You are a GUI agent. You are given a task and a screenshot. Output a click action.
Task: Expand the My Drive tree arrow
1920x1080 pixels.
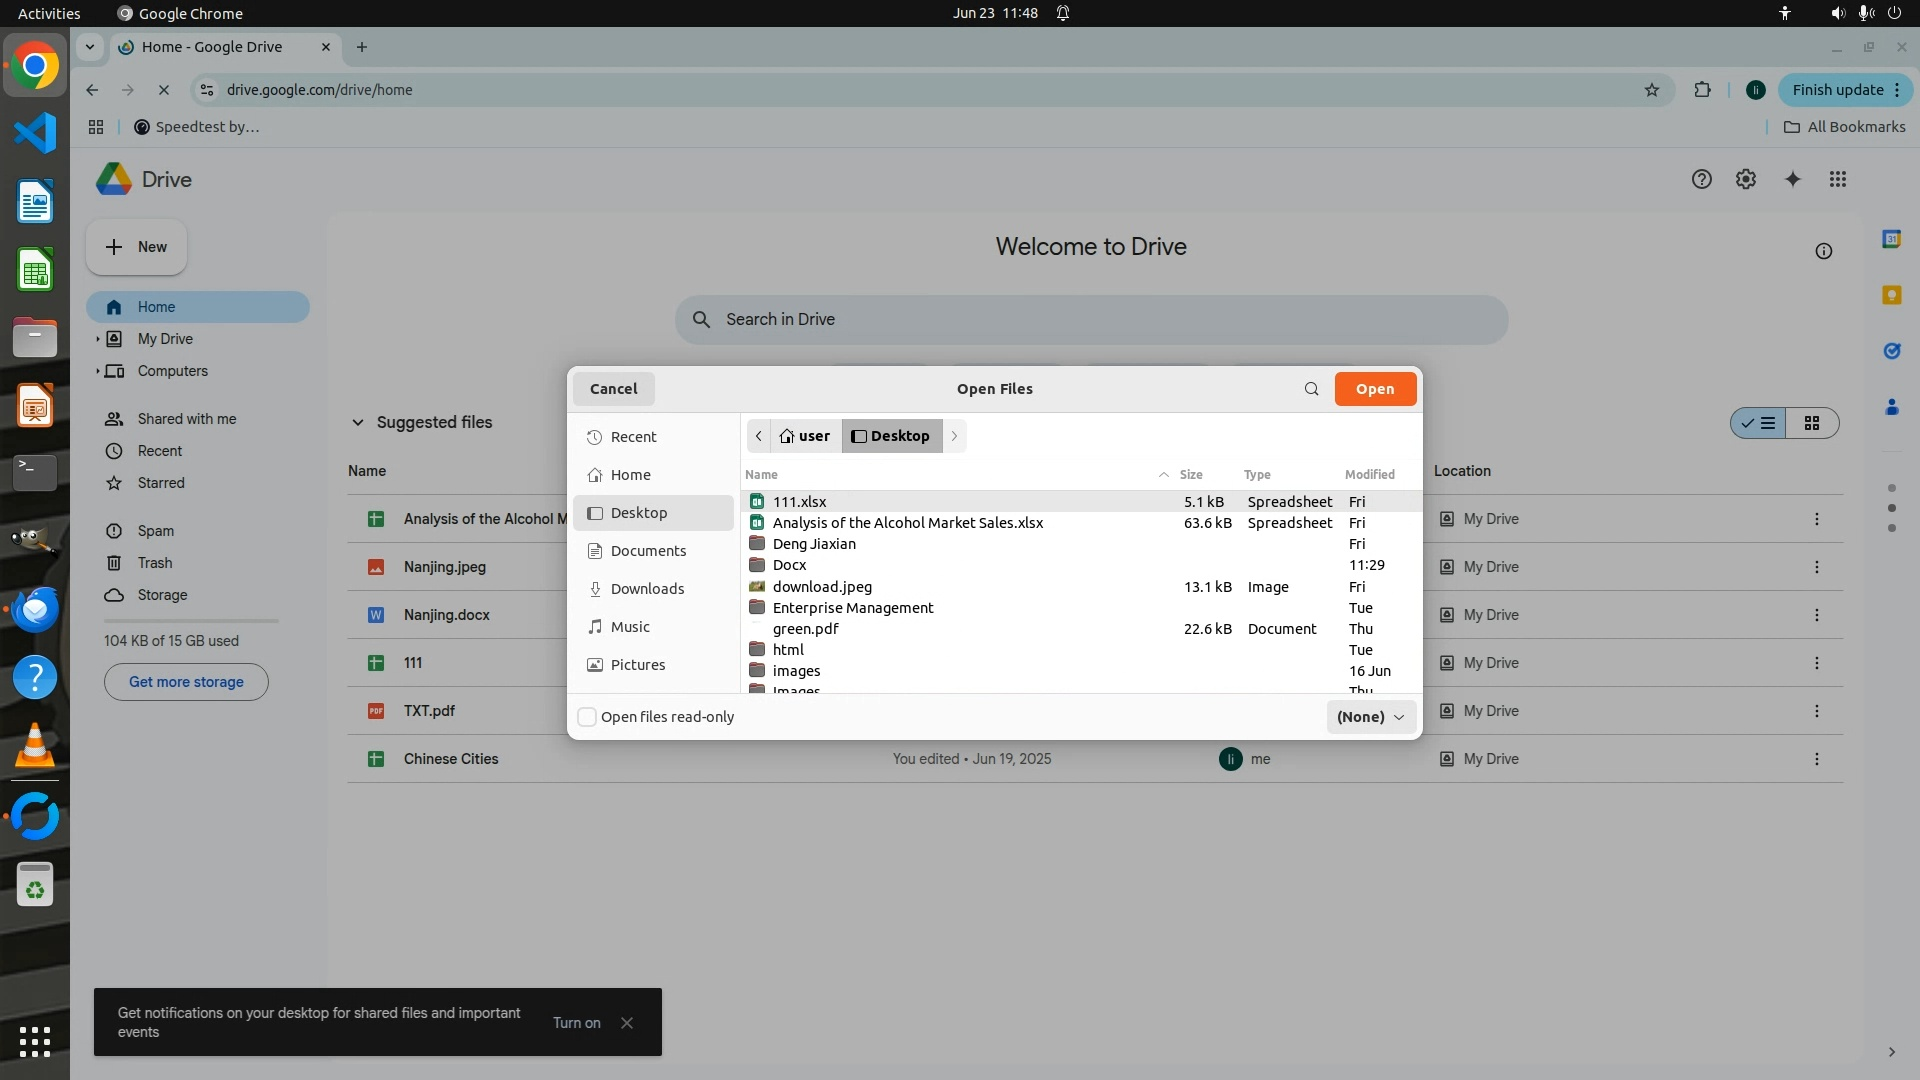point(97,339)
